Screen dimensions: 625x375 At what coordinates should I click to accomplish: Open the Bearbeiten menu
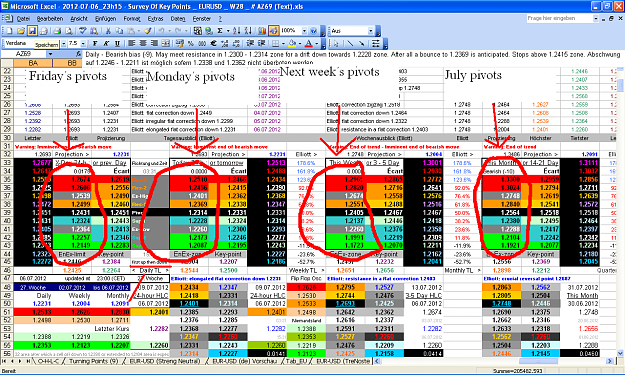(50, 19)
